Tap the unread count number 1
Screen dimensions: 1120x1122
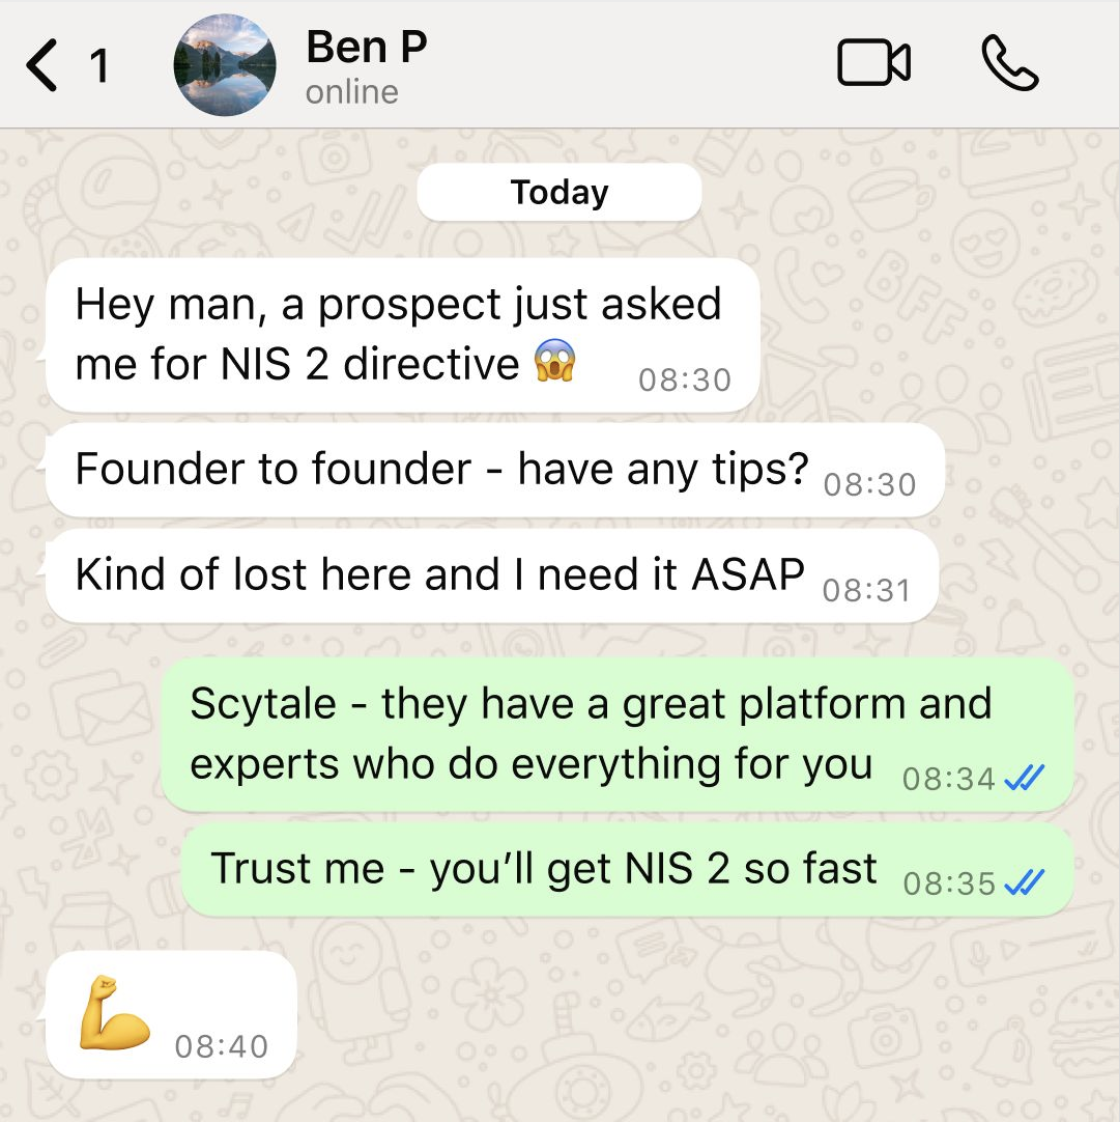[99, 66]
